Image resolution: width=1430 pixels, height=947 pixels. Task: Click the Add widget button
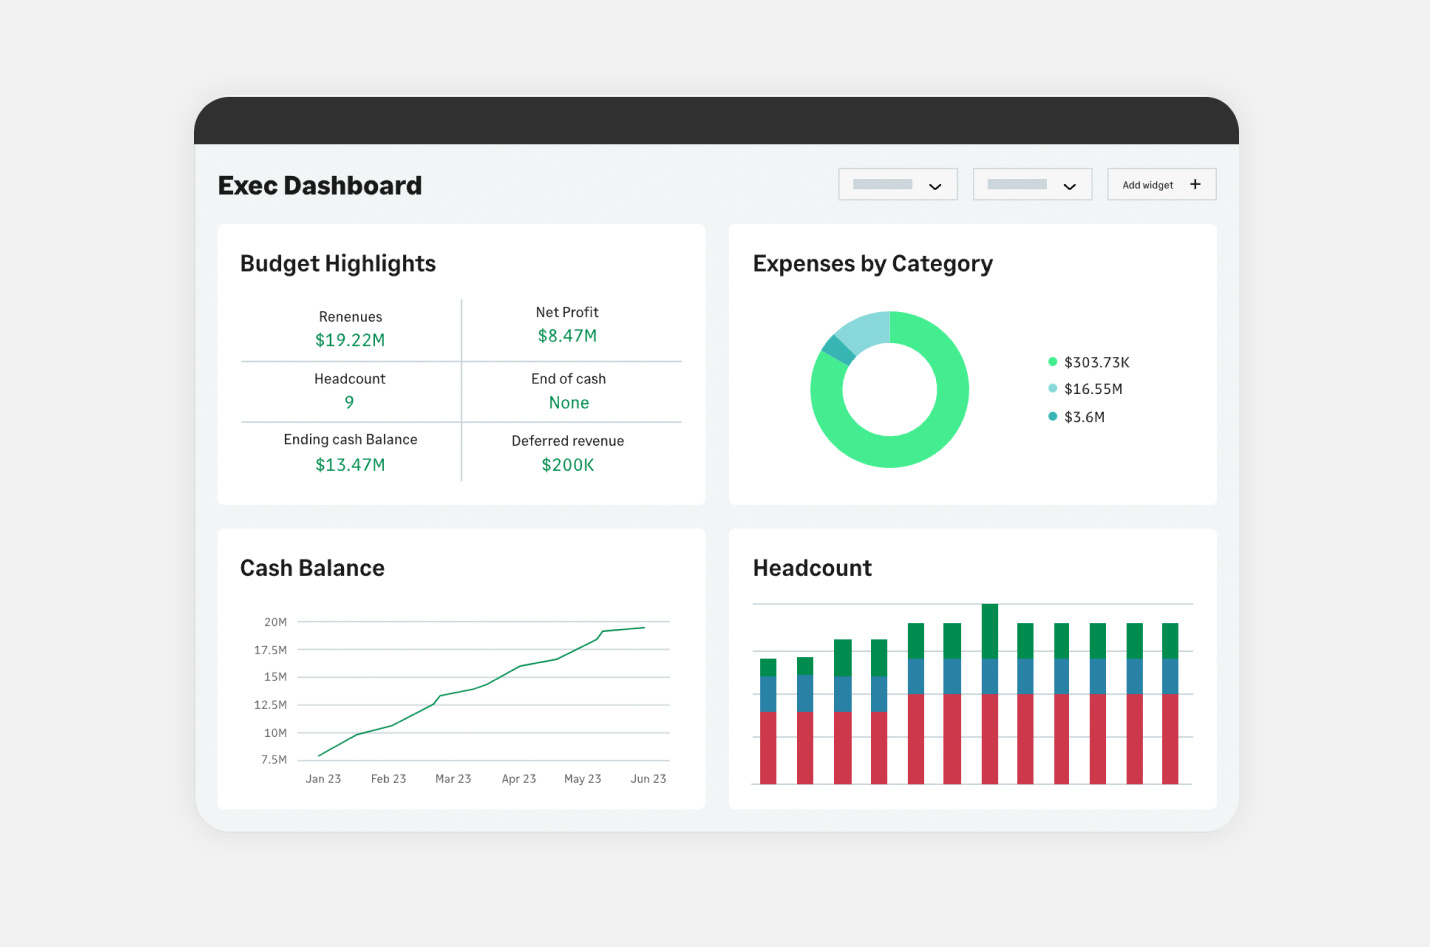click(x=1161, y=184)
